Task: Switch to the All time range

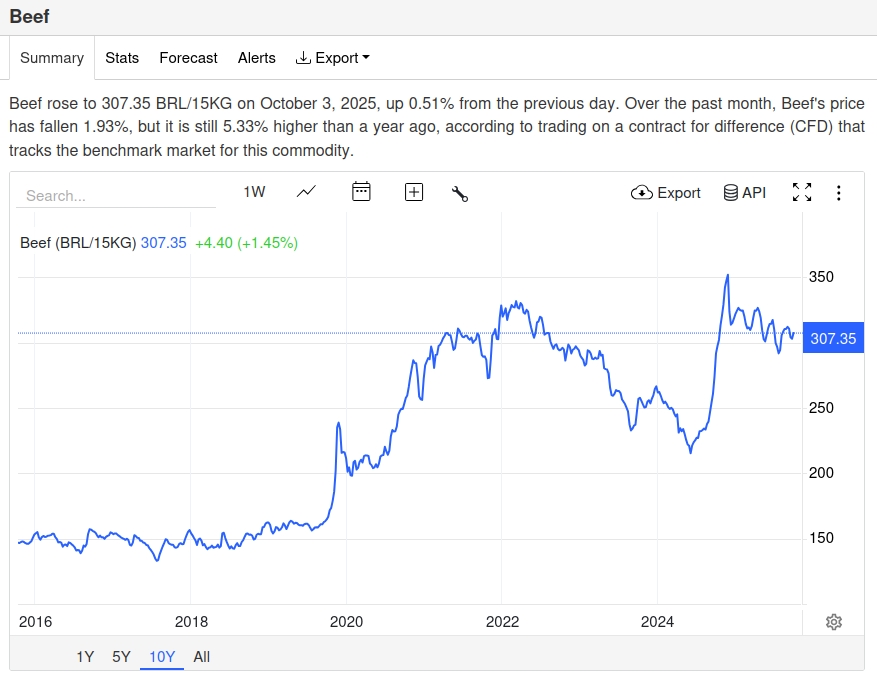Action: (202, 657)
